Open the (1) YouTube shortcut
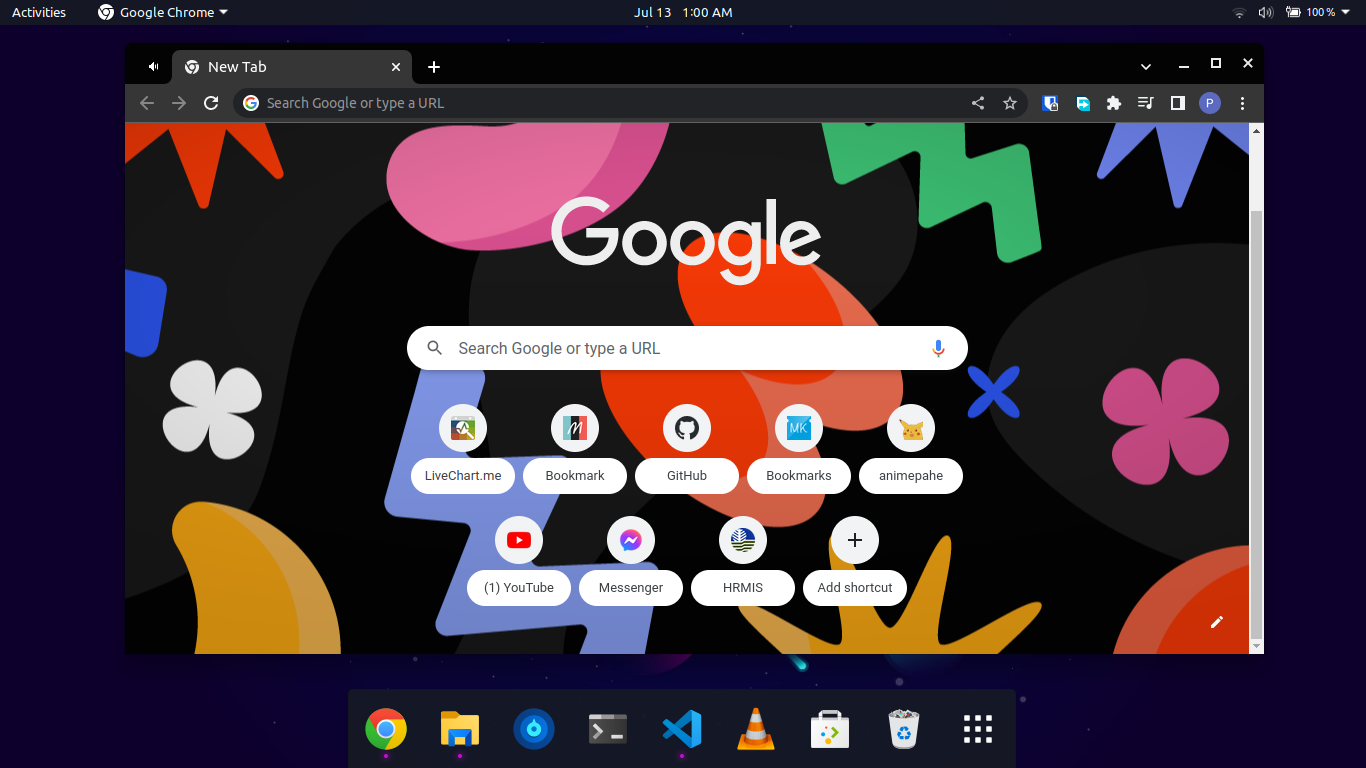Image resolution: width=1366 pixels, height=768 pixels. (519, 561)
